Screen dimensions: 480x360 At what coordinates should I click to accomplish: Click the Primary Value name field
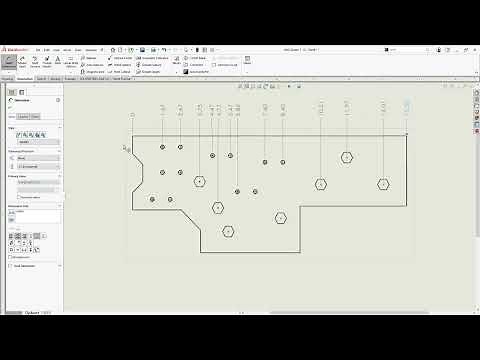[38, 182]
